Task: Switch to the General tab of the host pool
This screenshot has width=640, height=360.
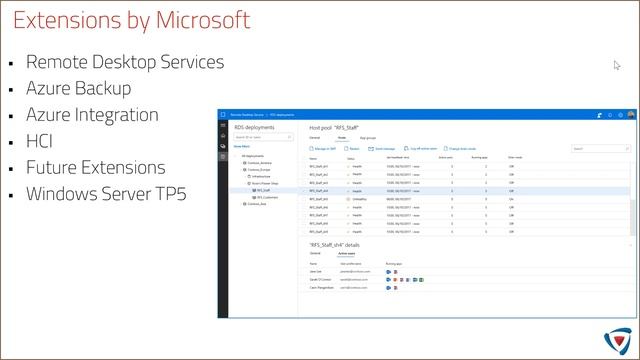Action: tap(315, 138)
